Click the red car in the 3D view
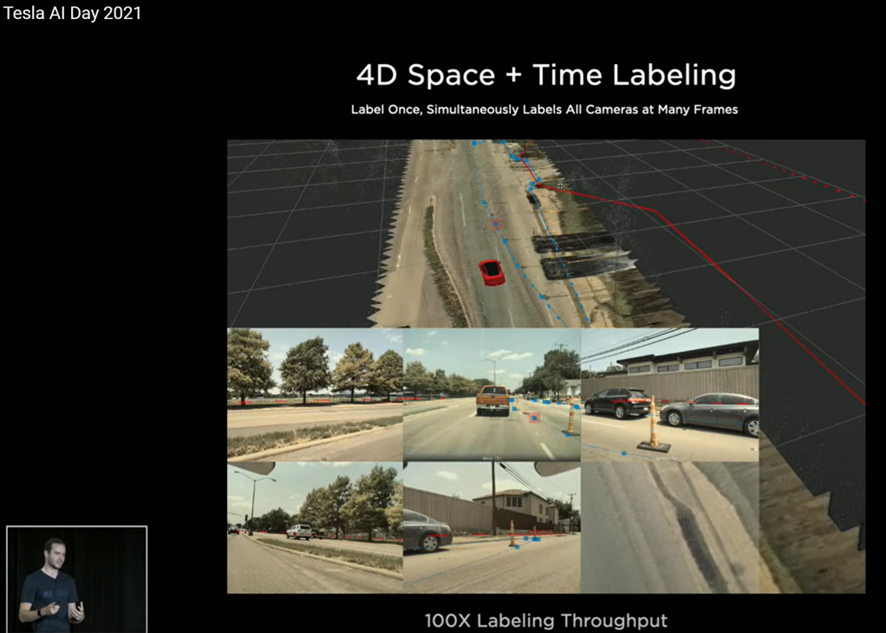886x633 pixels. (x=492, y=272)
